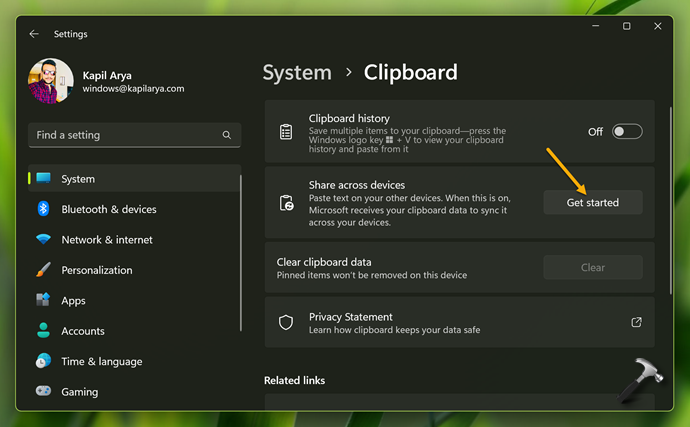Screen dimensions: 690x427
Task: Click the Bluetooth & devices icon
Action: click(x=43, y=209)
